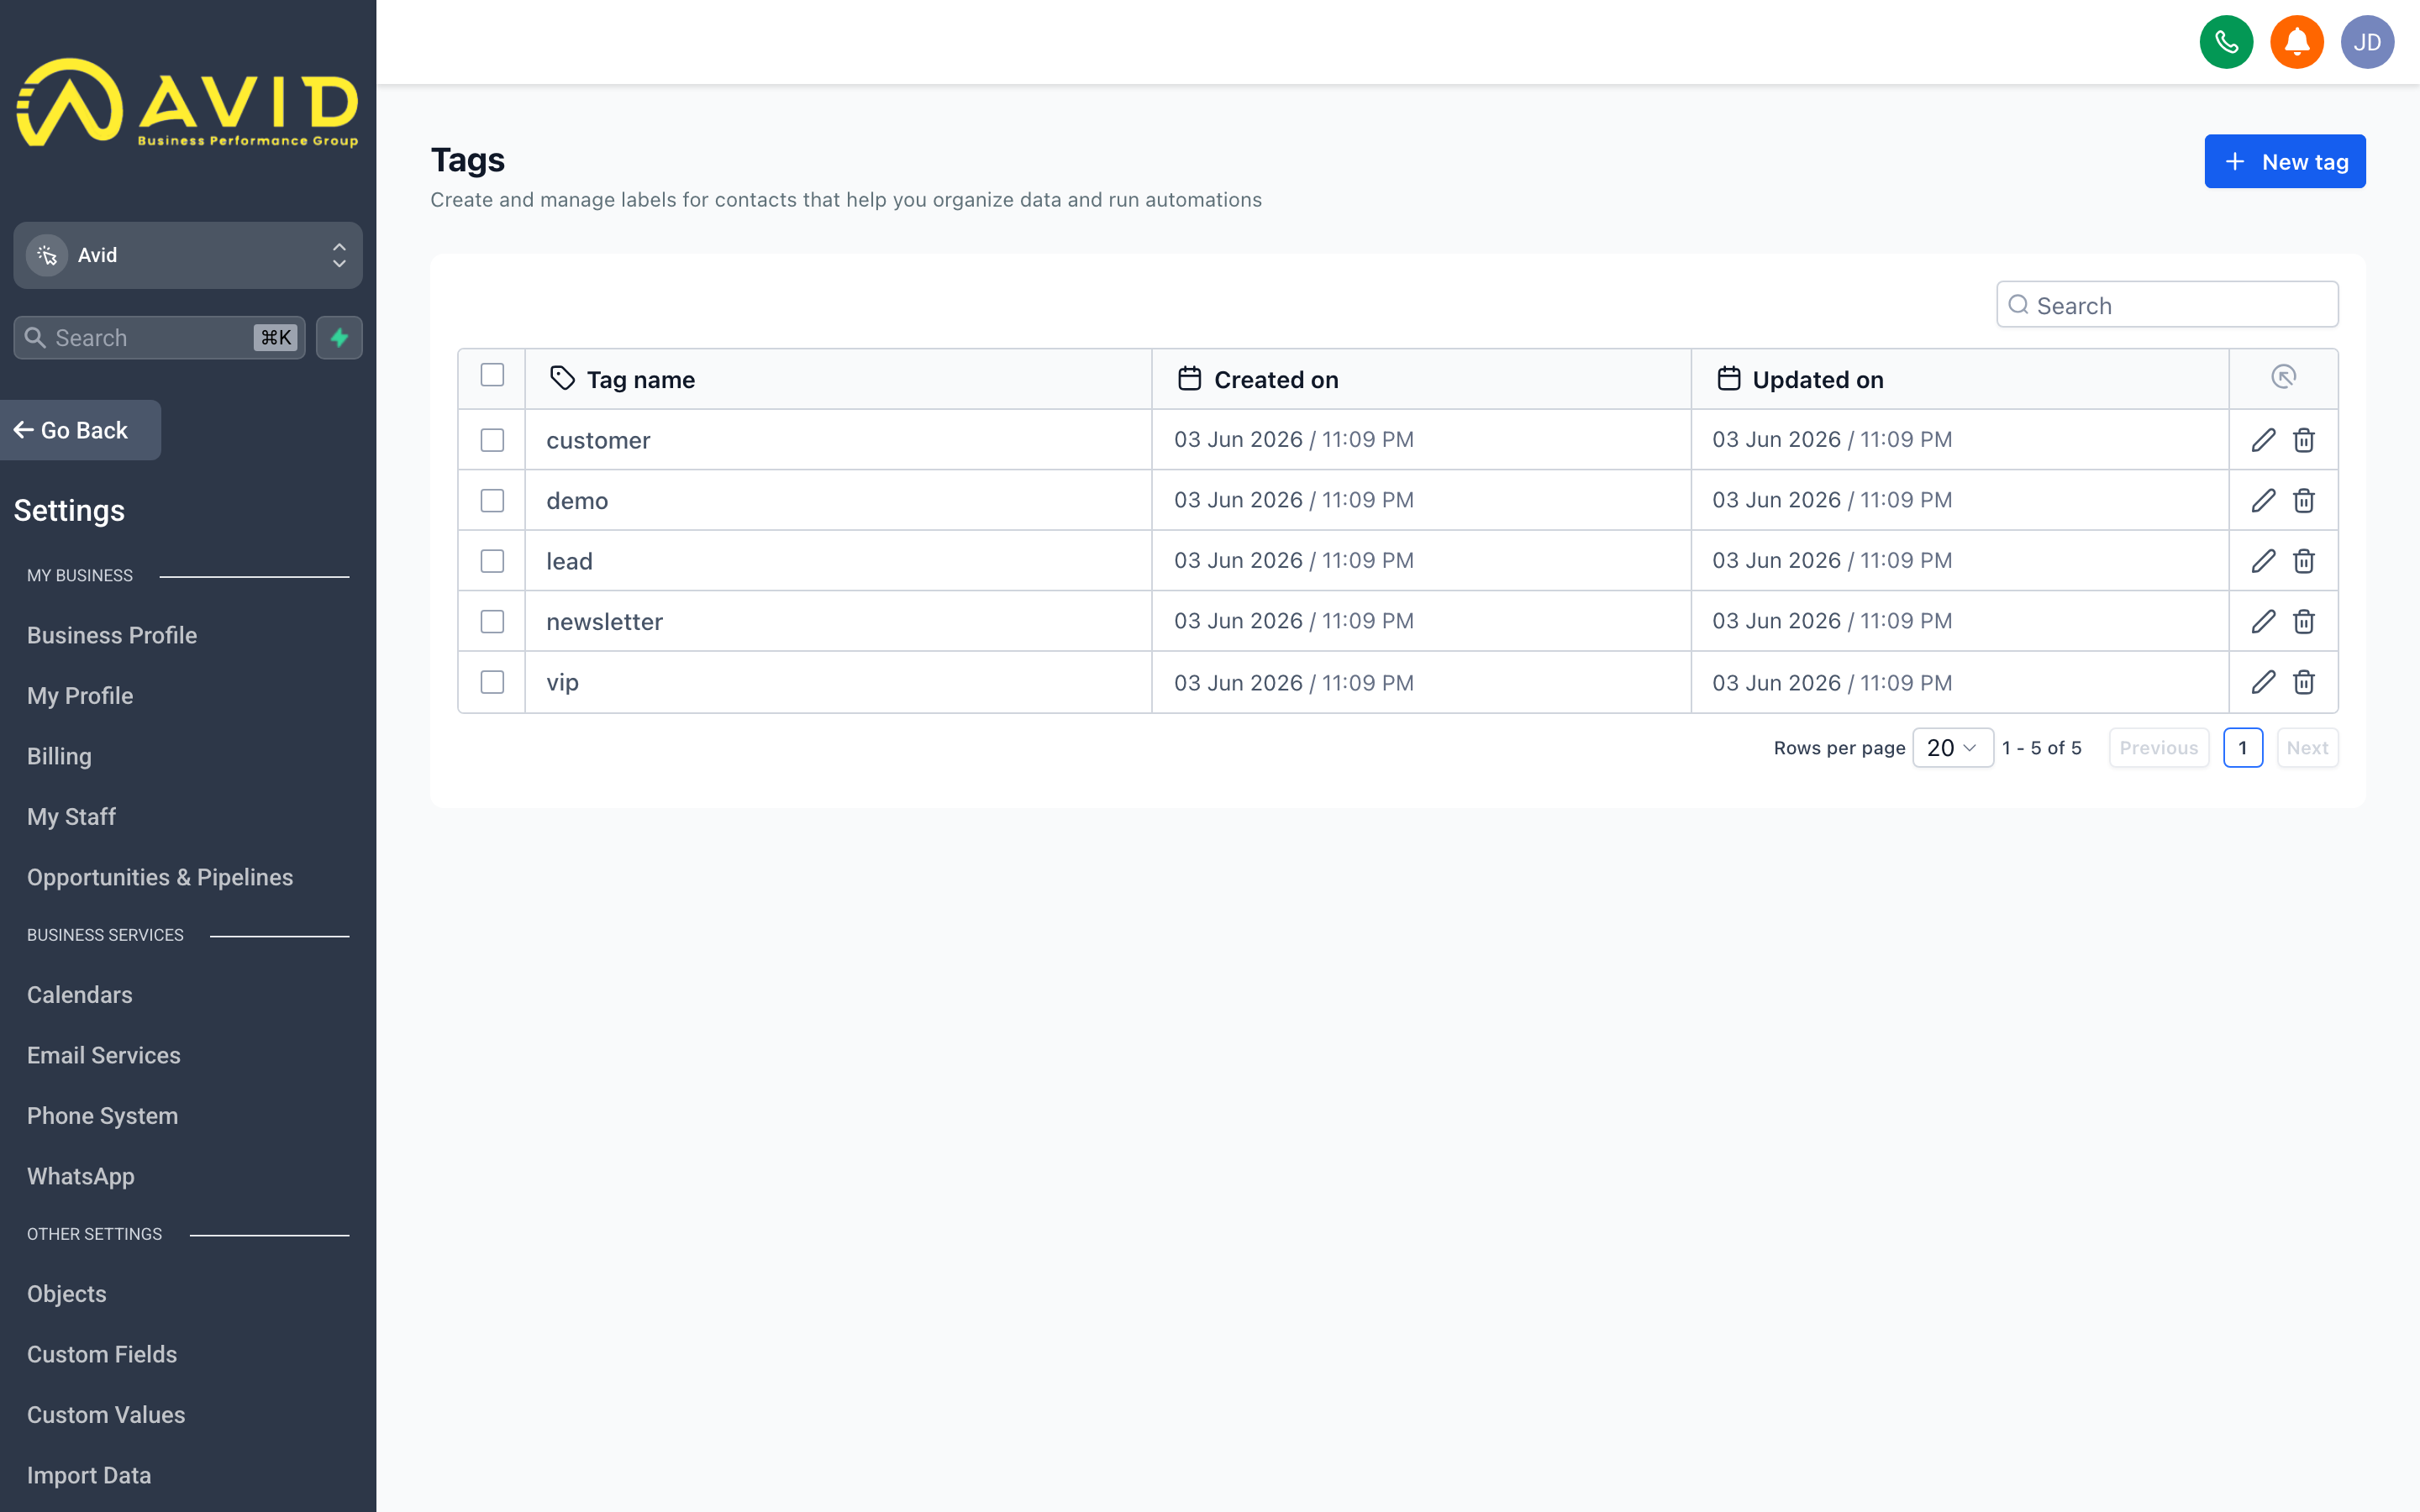Viewport: 2420px width, 1512px height.
Task: Click the AVID logo in sidebar
Action: [188, 103]
